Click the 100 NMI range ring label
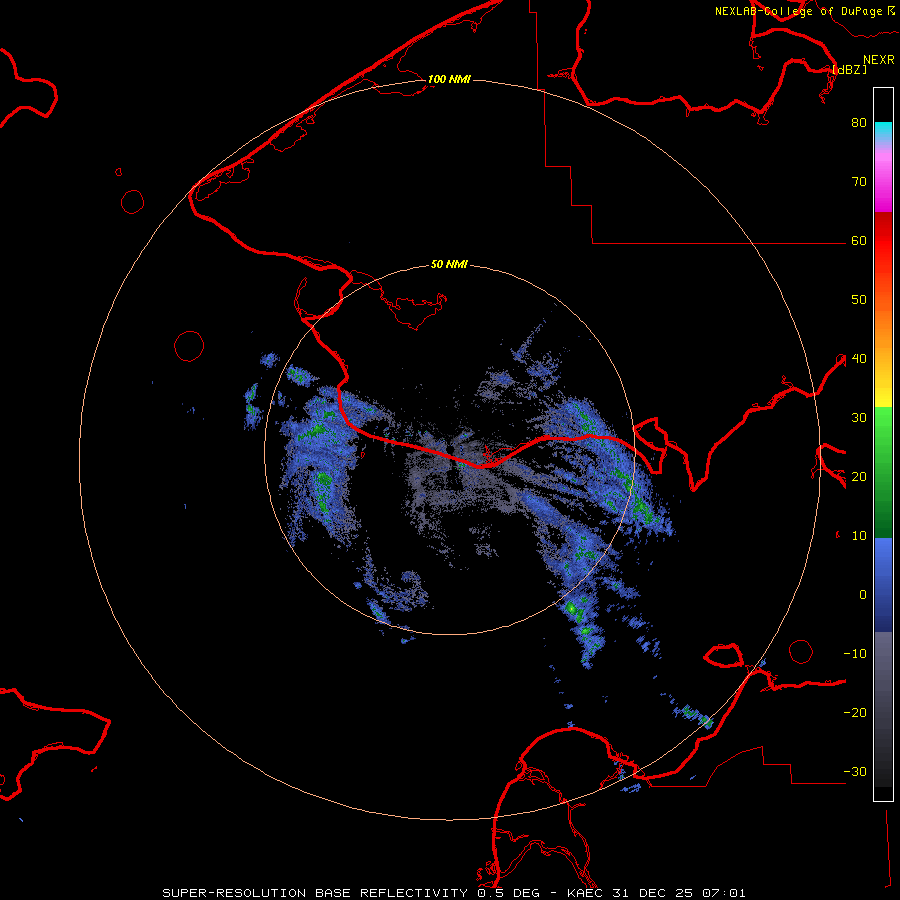This screenshot has width=900, height=900. tap(449, 79)
